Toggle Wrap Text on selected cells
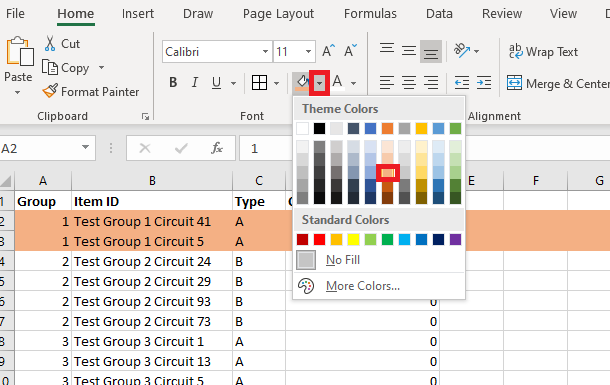Screen dimensions: 610x385 543,52
